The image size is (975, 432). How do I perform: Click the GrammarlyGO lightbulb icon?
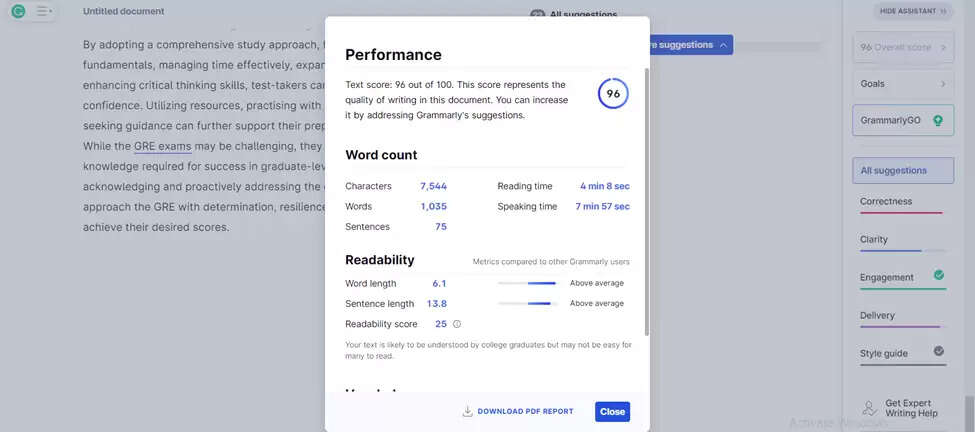(937, 120)
